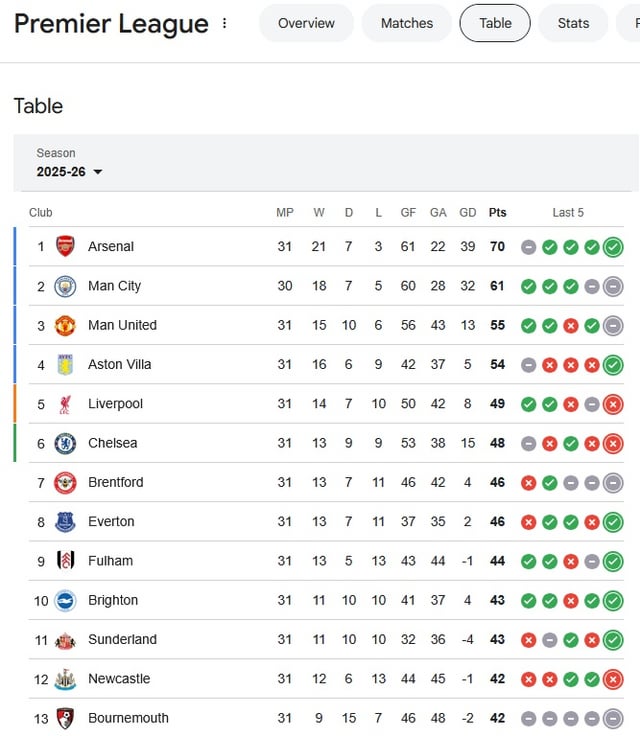The image size is (640, 736).
Task: Switch to the Matches tab
Action: (x=407, y=23)
